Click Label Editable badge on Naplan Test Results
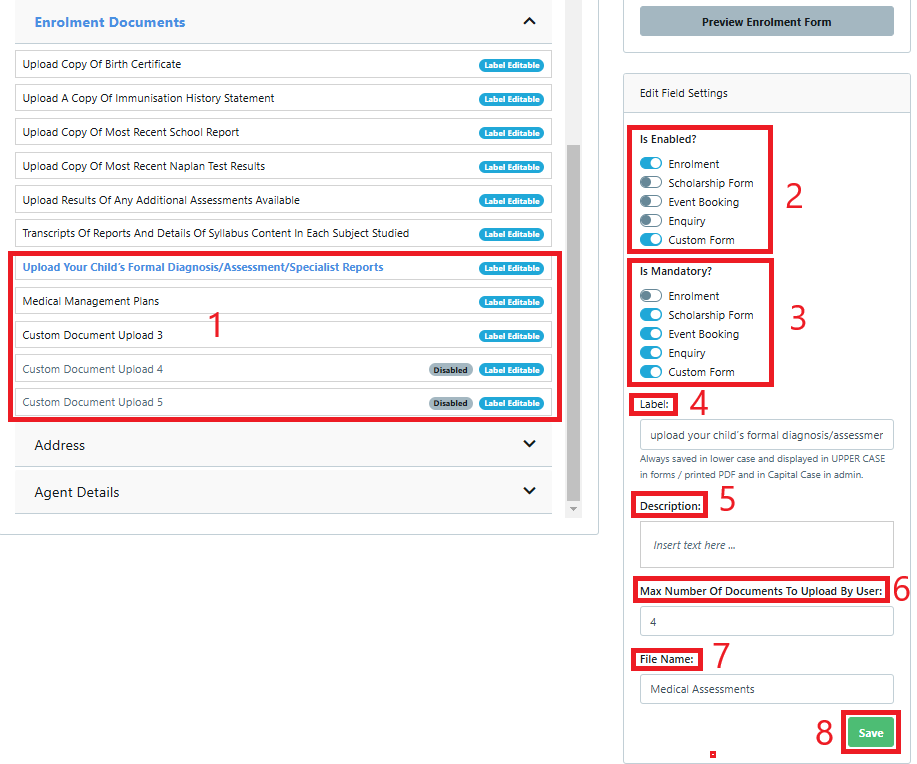The image size is (917, 764). [x=511, y=166]
